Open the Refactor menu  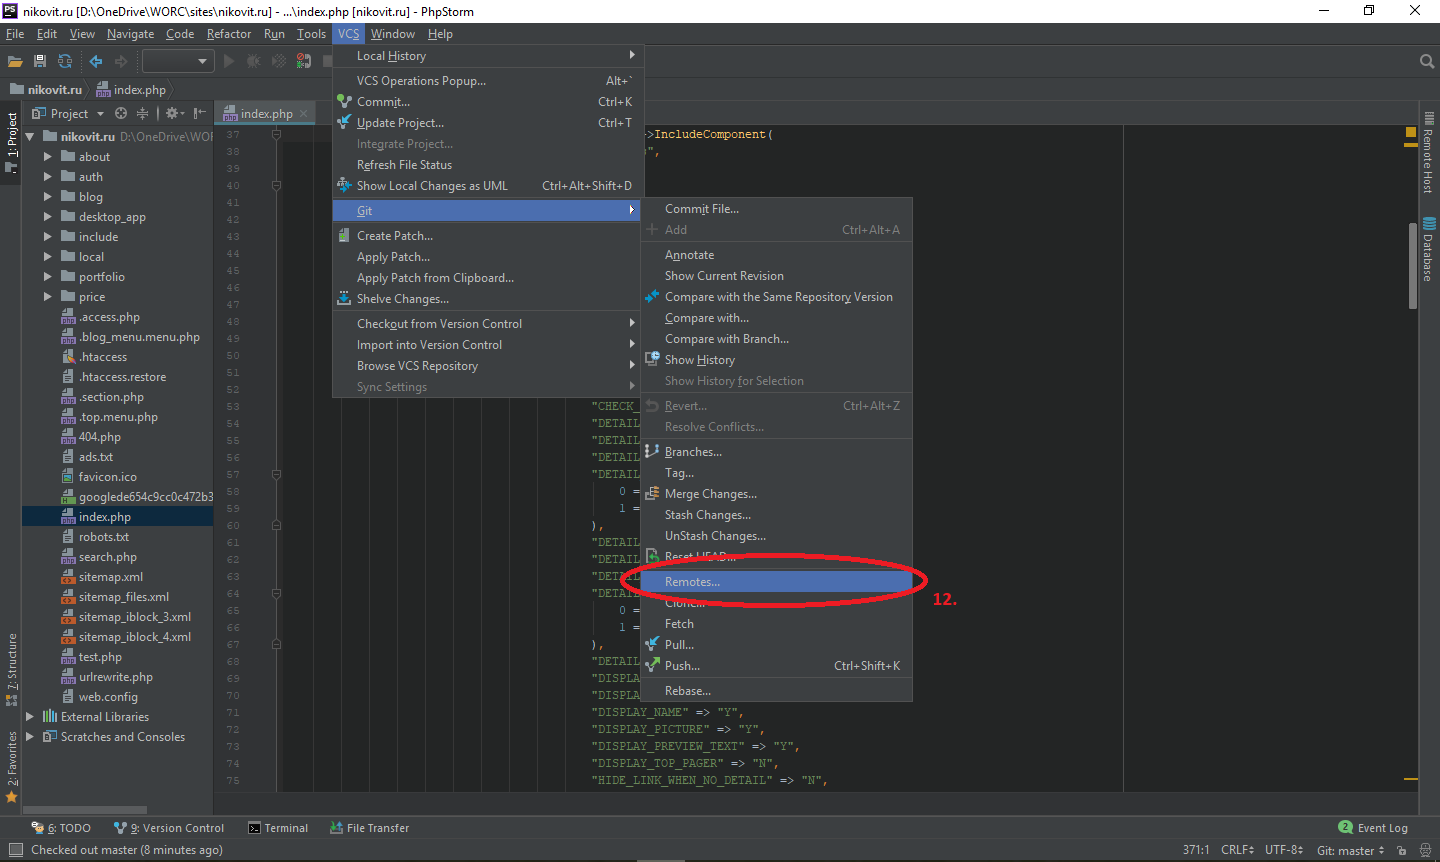tap(229, 34)
